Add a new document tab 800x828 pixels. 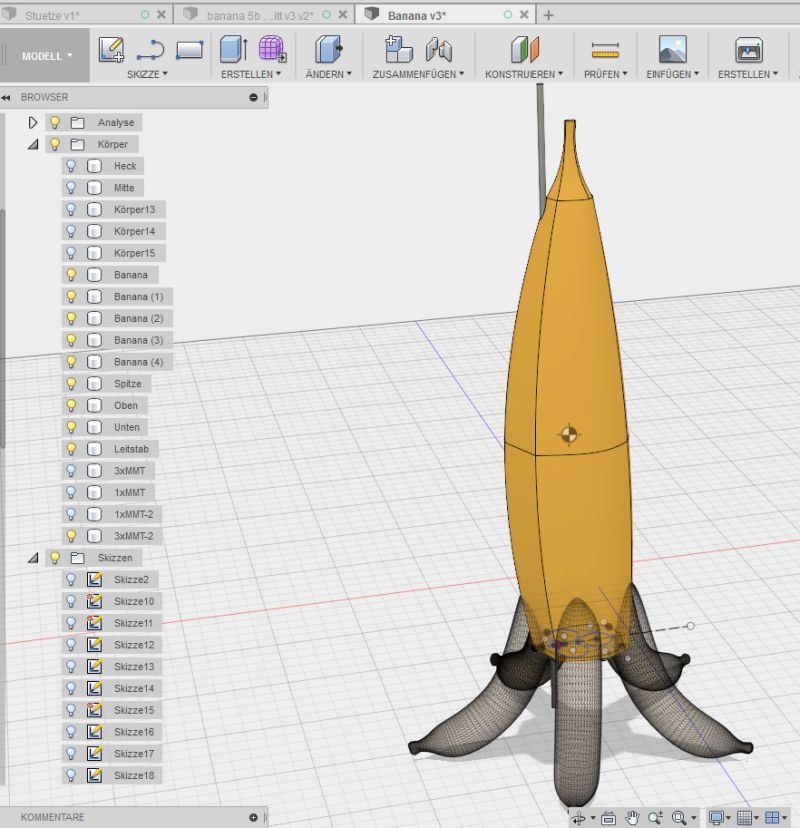click(x=549, y=15)
